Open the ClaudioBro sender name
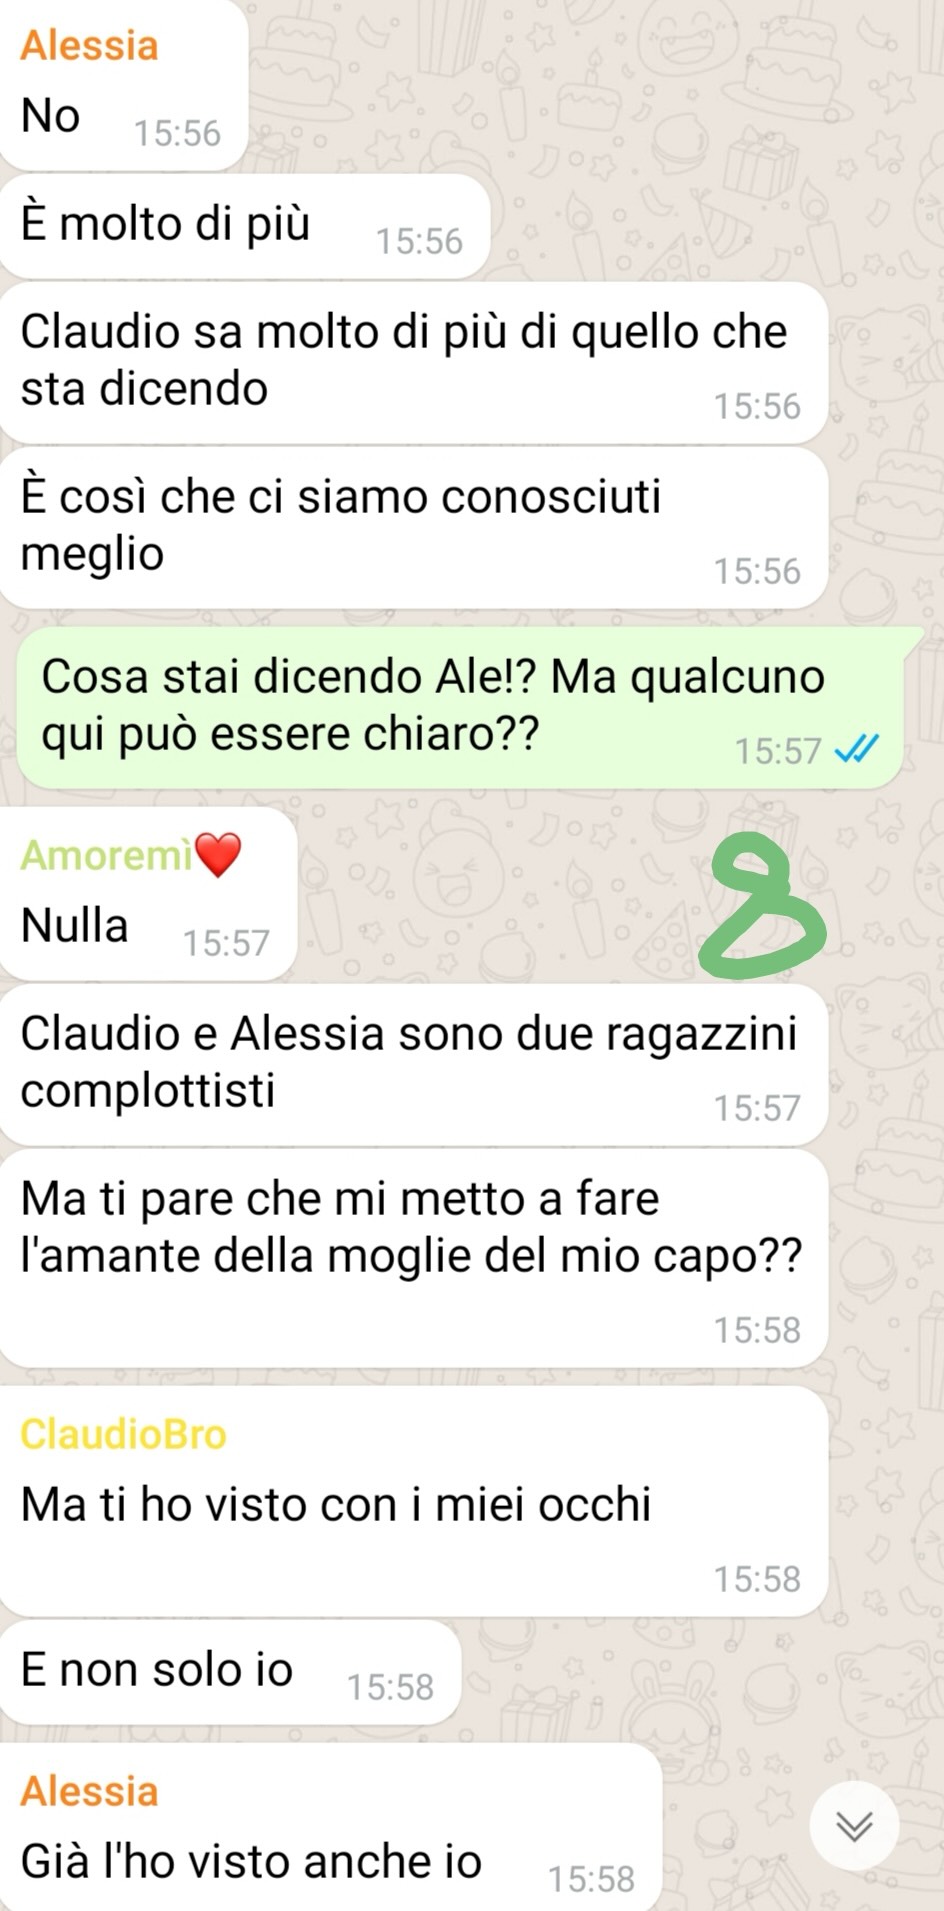The image size is (944, 1911). click(123, 1434)
